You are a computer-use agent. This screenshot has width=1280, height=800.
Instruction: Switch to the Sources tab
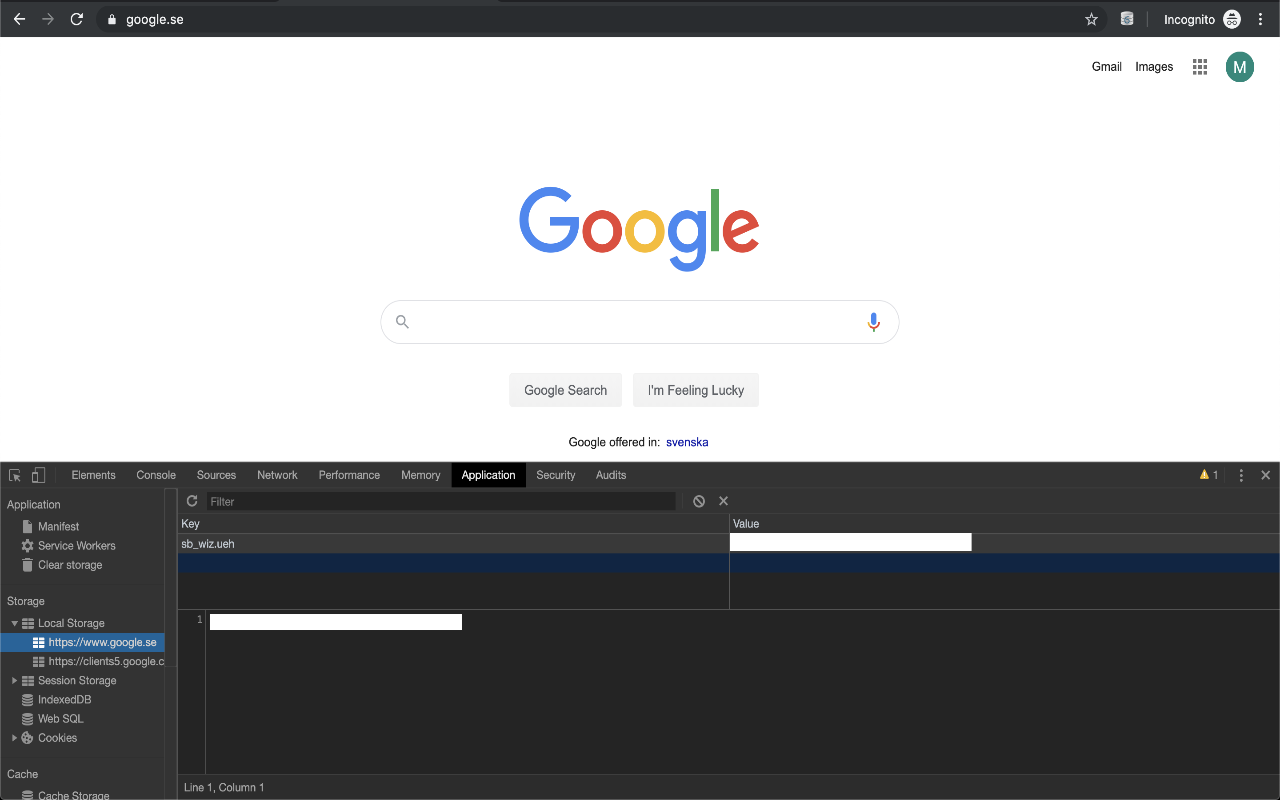(x=216, y=475)
